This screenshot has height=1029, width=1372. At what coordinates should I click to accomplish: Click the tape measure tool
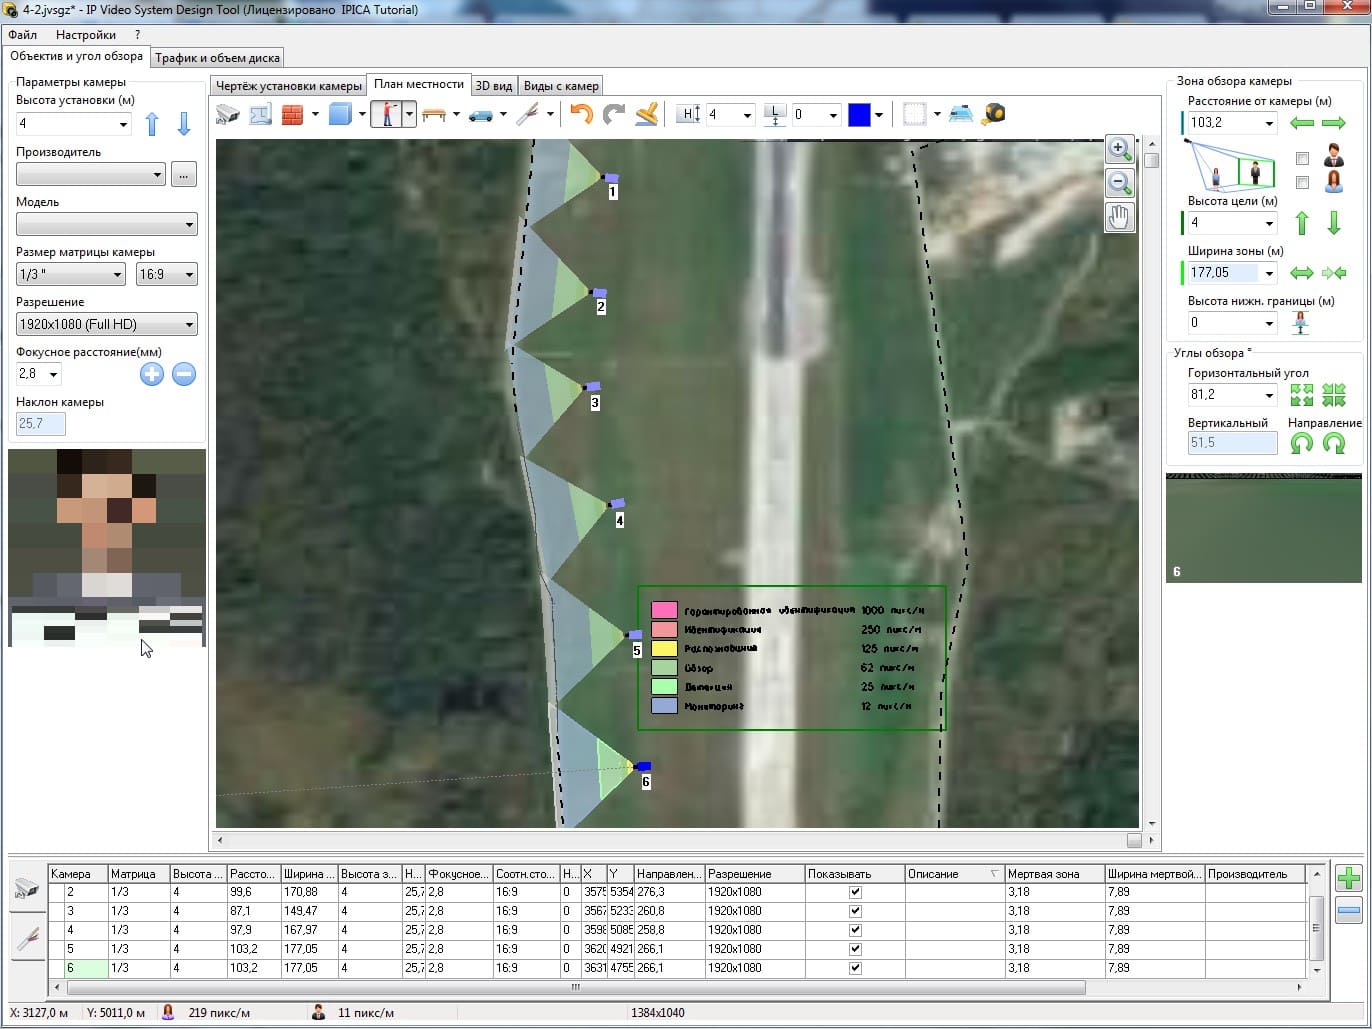[x=993, y=114]
